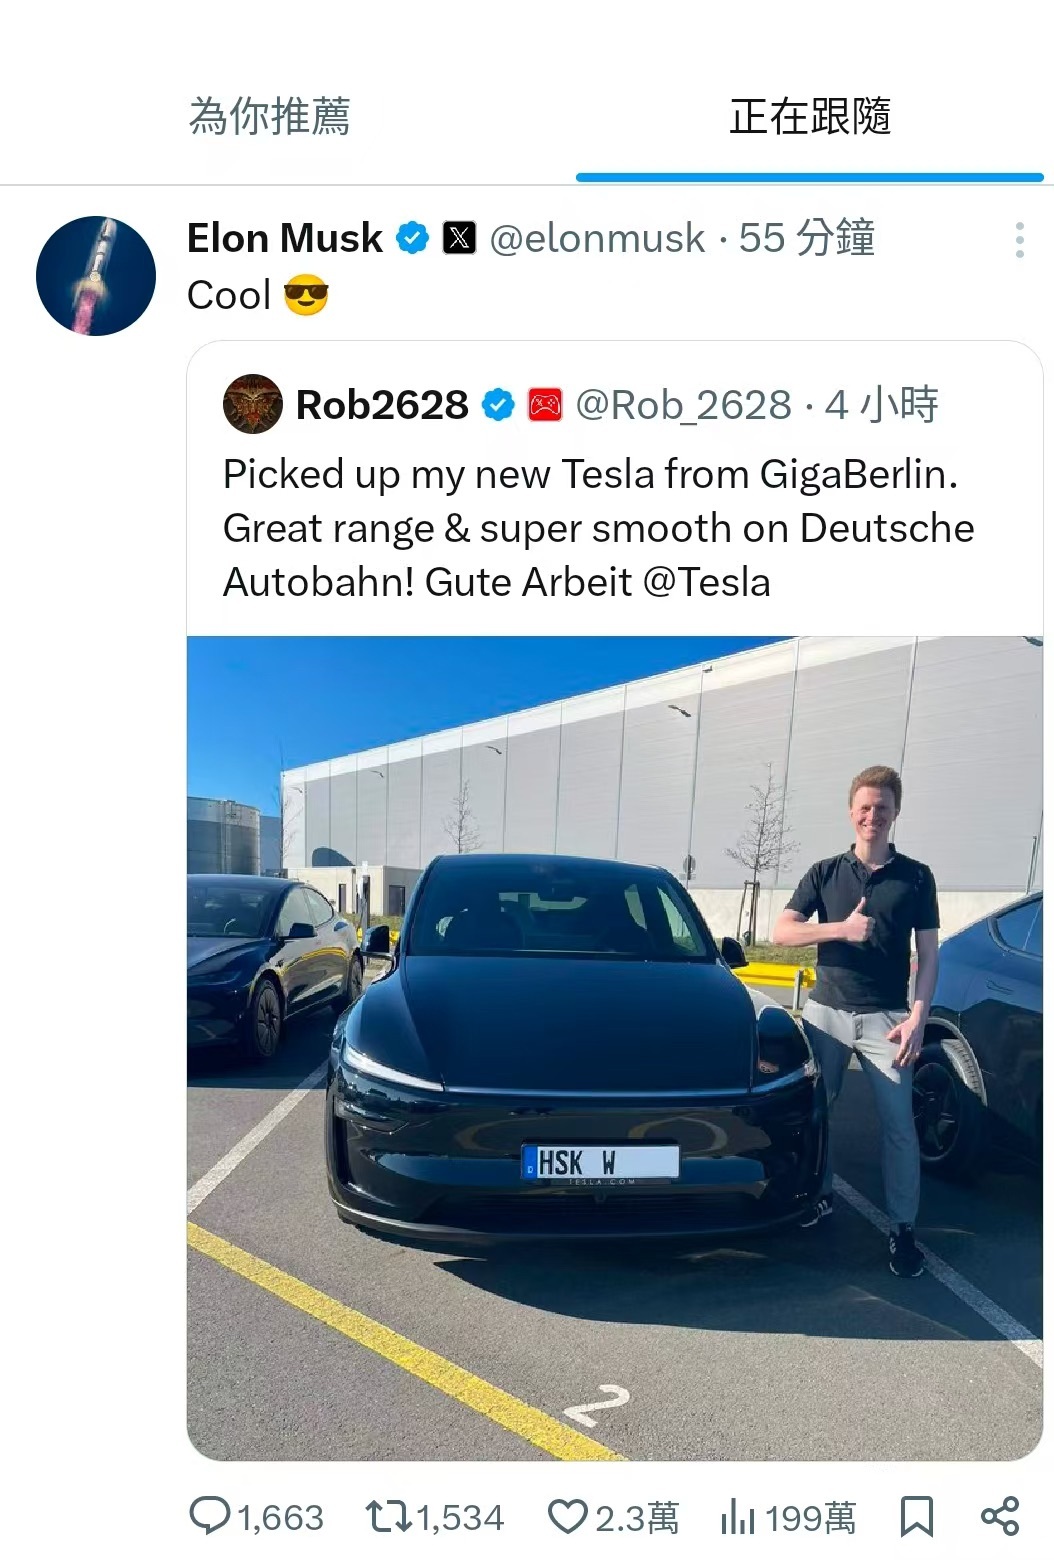Tap the repost icon with 1,534 reposts
Screen dimensions: 1054x1560
click(389, 1516)
